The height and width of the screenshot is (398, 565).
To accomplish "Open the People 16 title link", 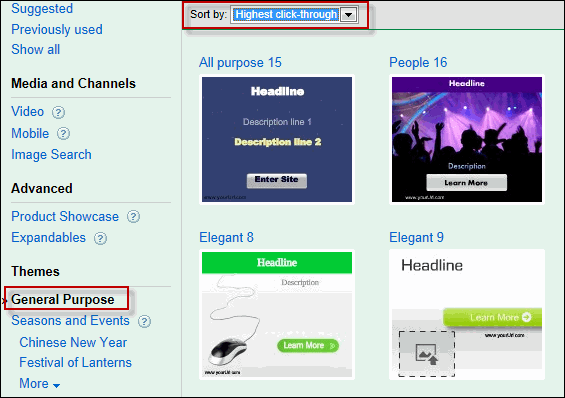I will coord(418,62).
